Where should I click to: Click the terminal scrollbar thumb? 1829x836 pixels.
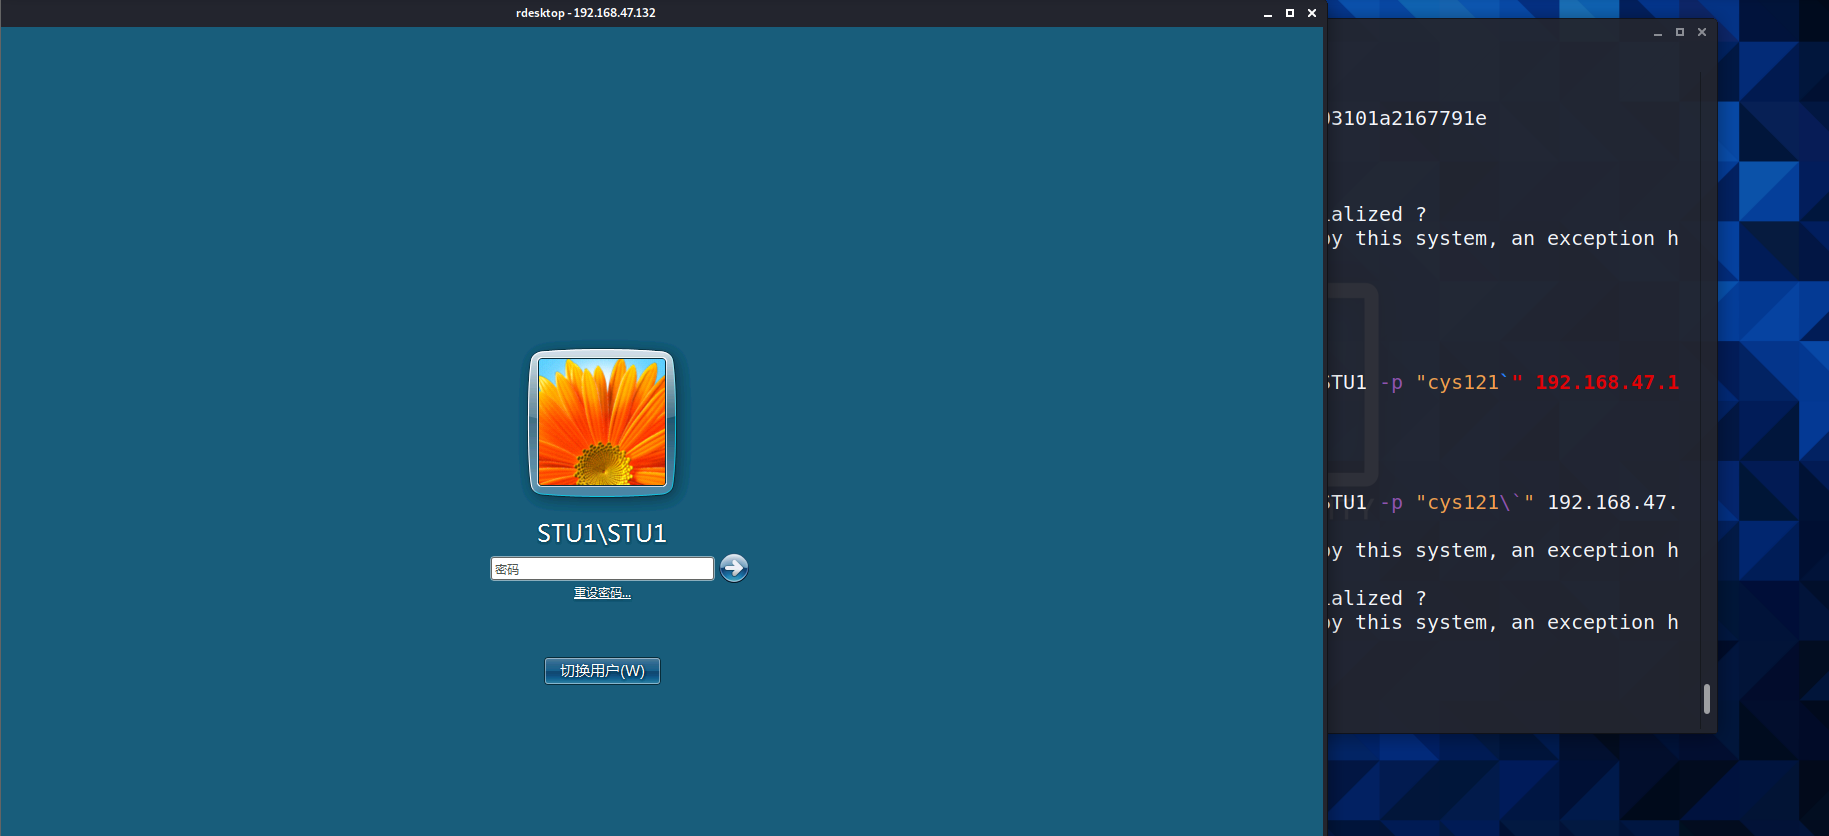pyautogui.click(x=1707, y=699)
